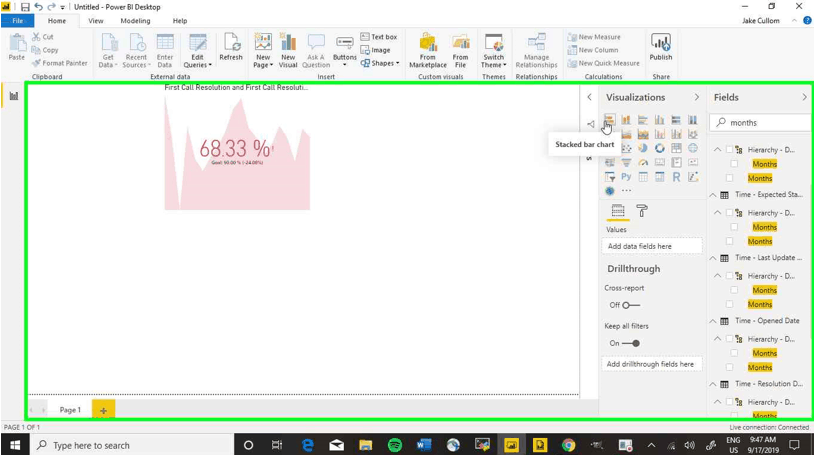Open more visuals via the ellipsis
The image size is (815, 455).
(x=626, y=191)
